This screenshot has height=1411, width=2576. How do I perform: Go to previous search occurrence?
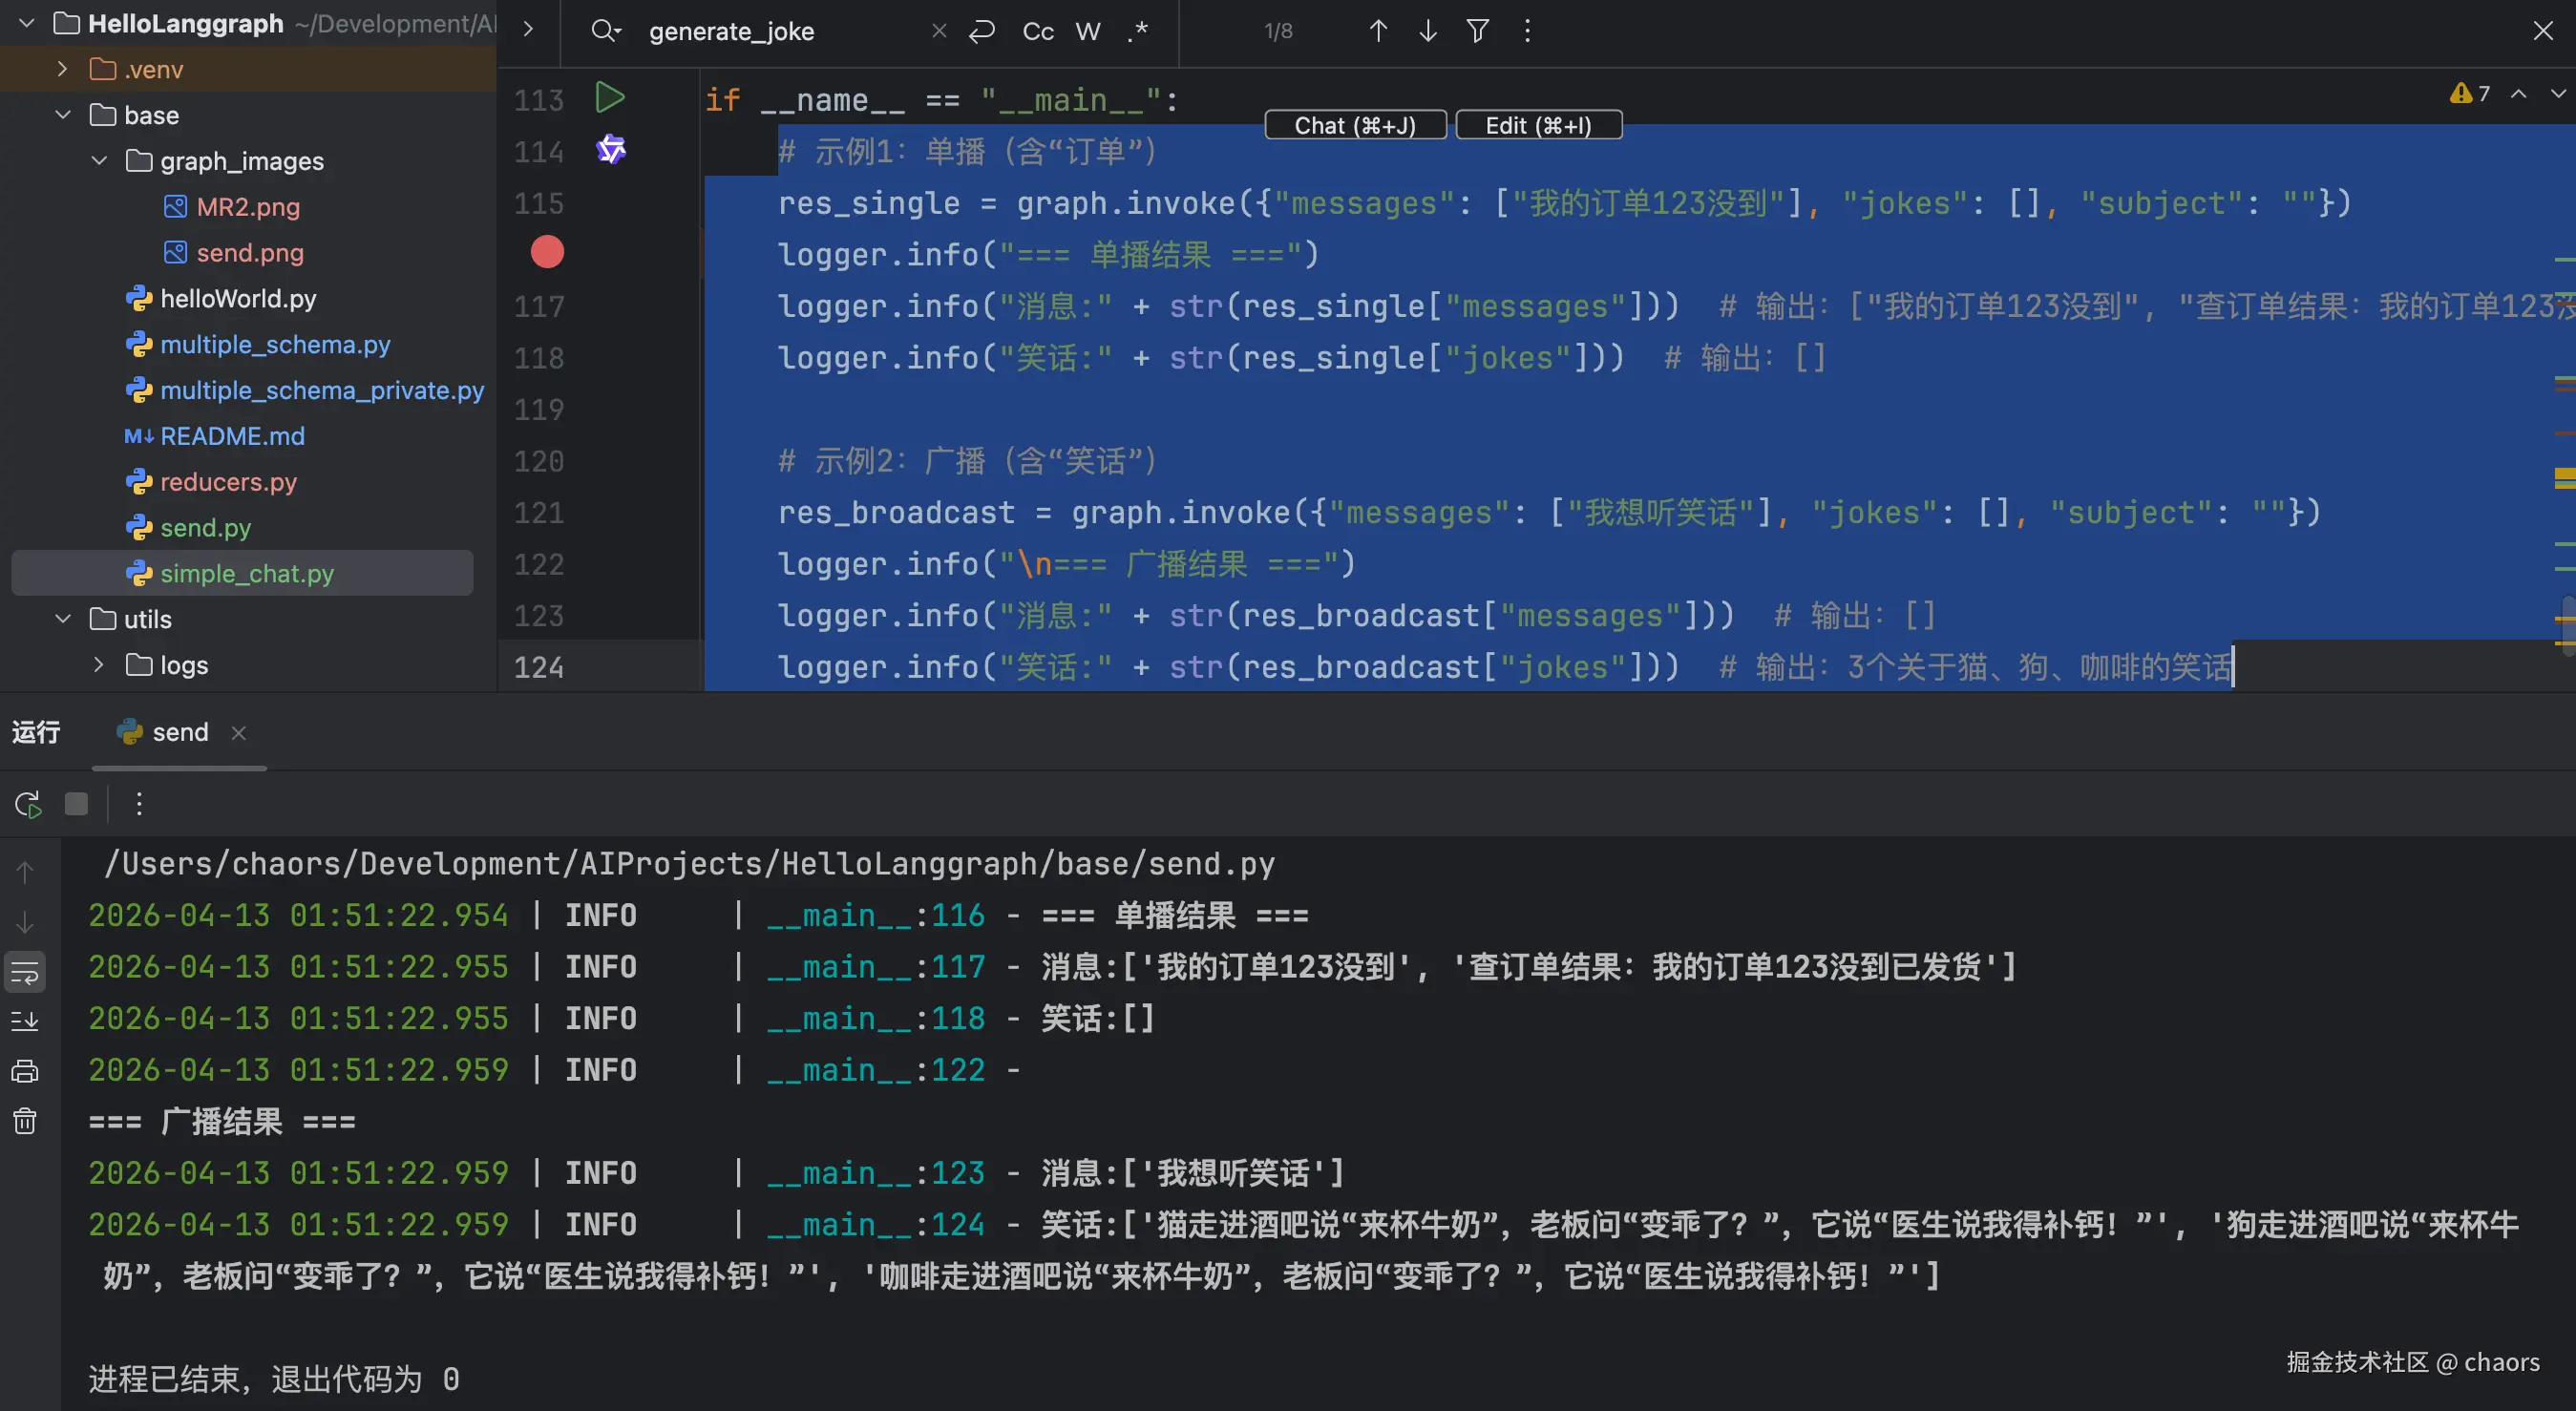(1377, 31)
